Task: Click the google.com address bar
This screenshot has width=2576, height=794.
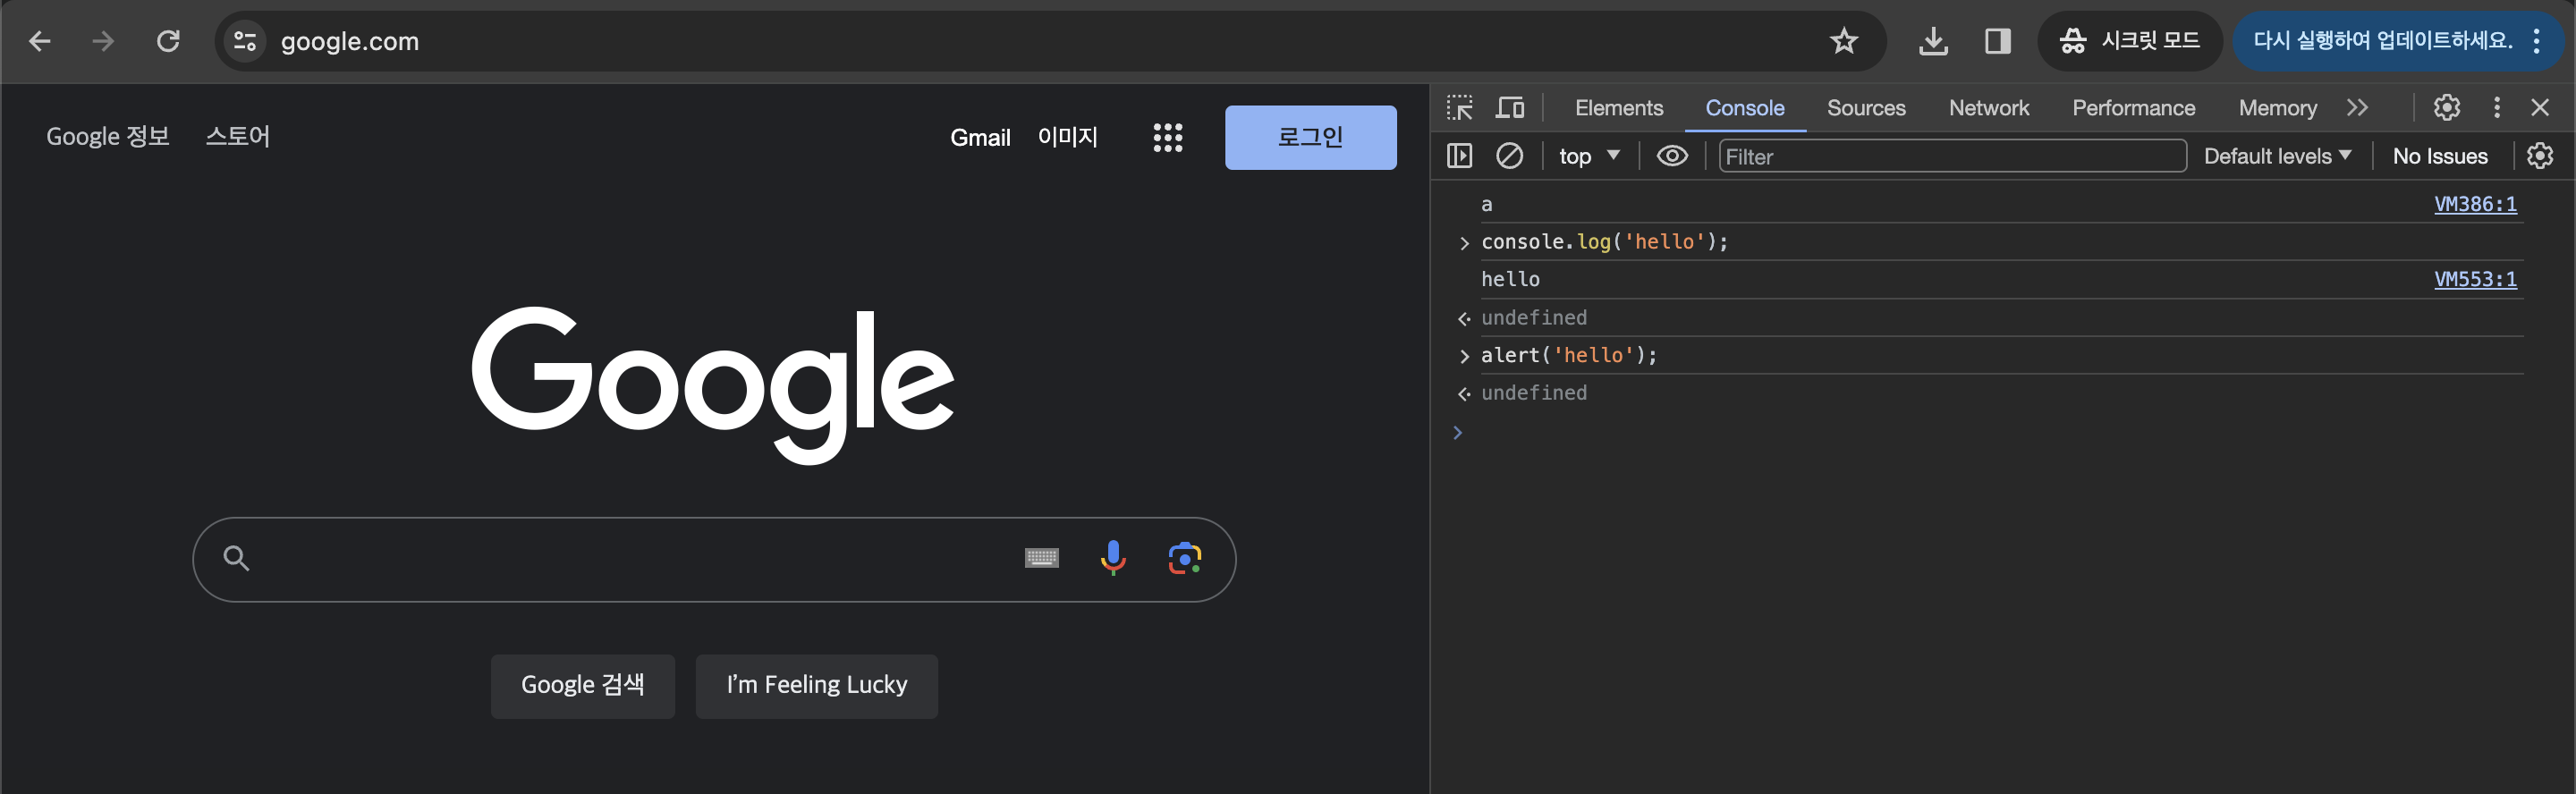Action: (1050, 41)
